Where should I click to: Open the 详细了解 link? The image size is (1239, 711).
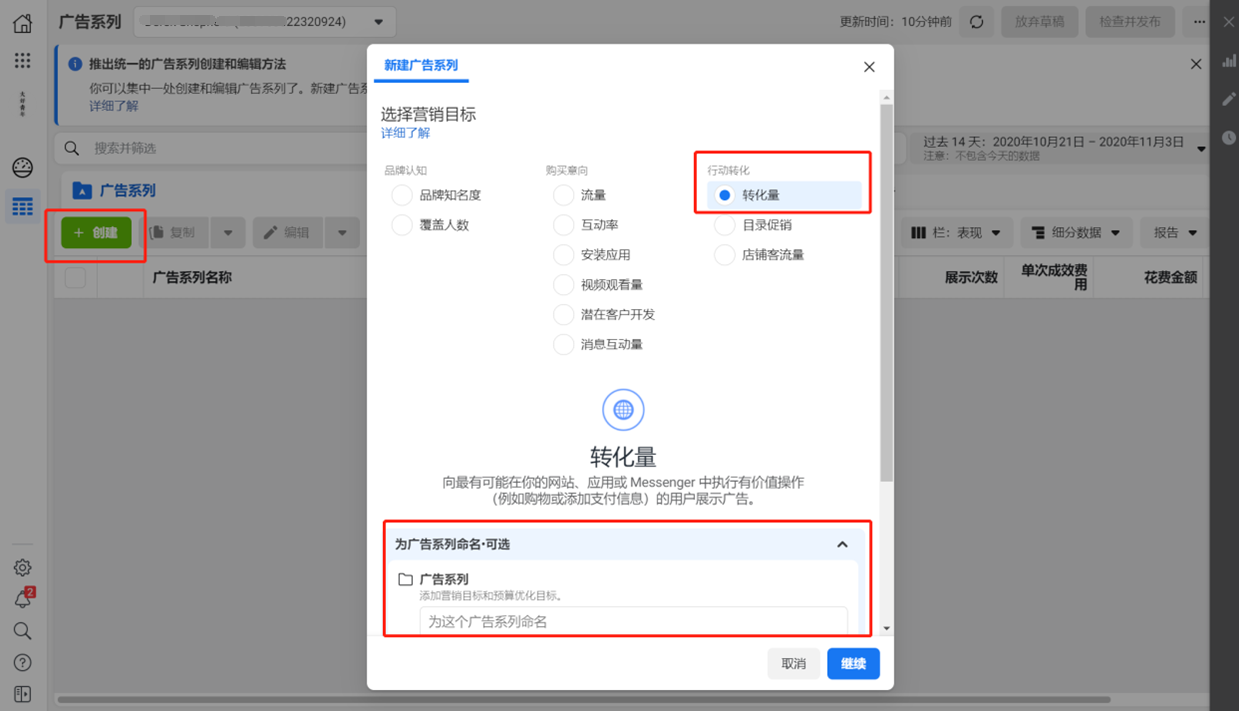pyautogui.click(x=405, y=131)
